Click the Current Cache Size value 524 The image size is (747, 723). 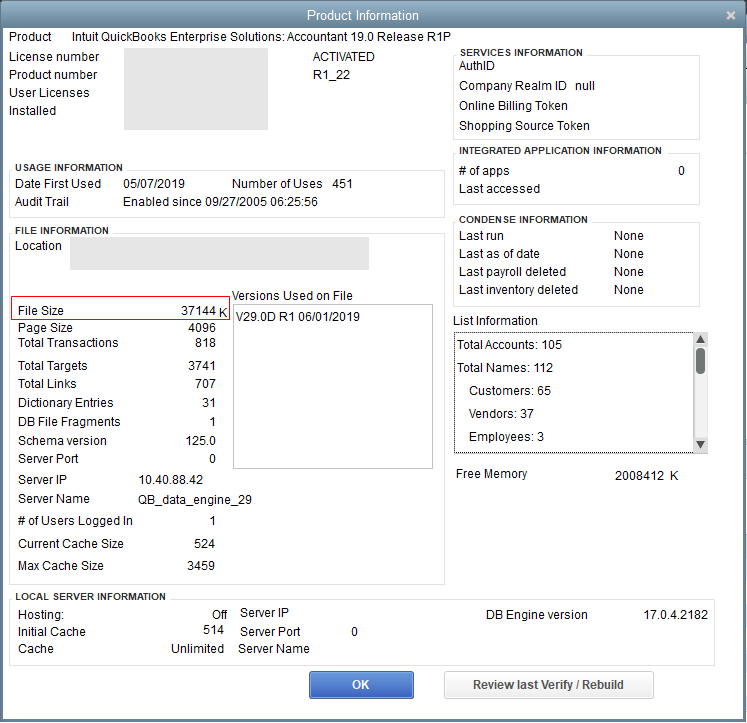pos(204,544)
